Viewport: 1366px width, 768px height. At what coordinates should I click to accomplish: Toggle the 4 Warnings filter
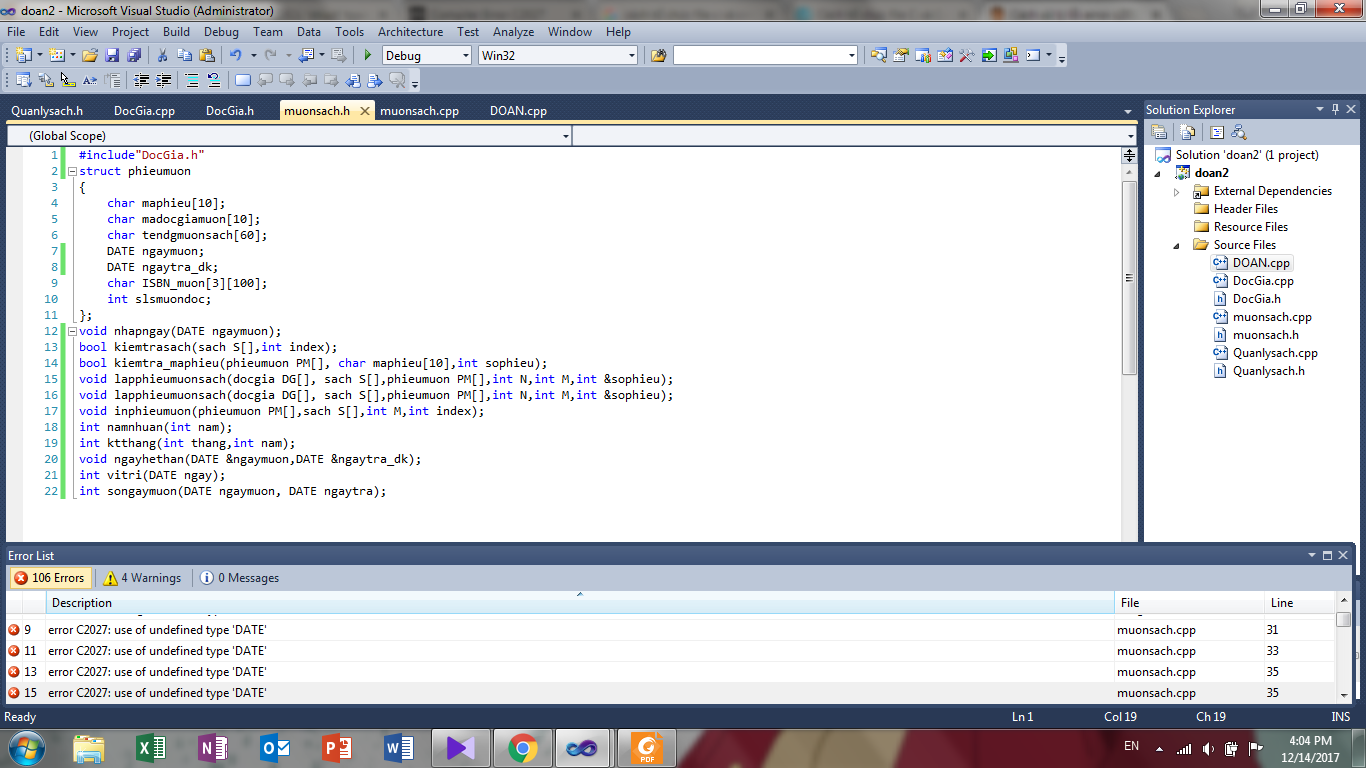click(142, 578)
